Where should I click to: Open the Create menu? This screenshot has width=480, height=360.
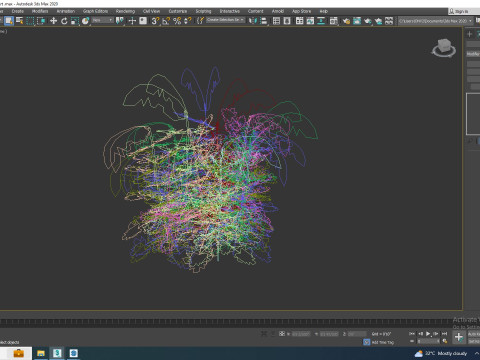pyautogui.click(x=18, y=11)
